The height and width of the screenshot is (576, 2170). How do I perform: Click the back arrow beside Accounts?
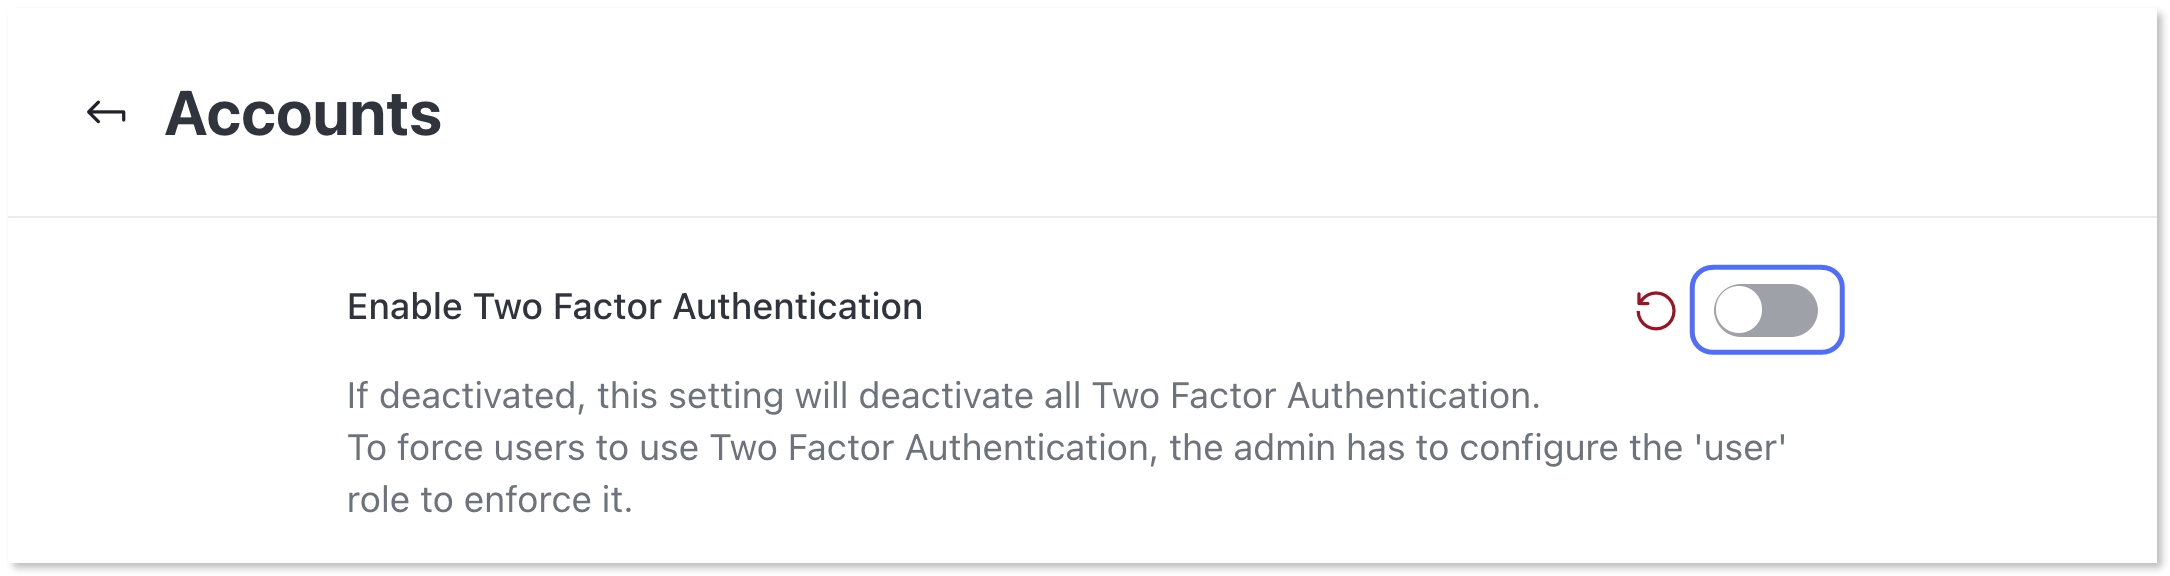point(106,113)
